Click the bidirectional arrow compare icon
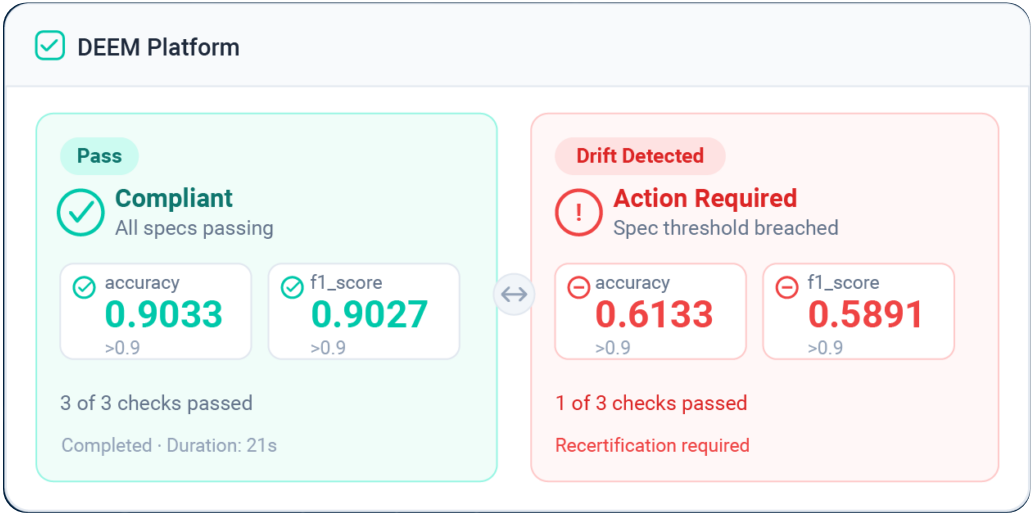 point(514,294)
